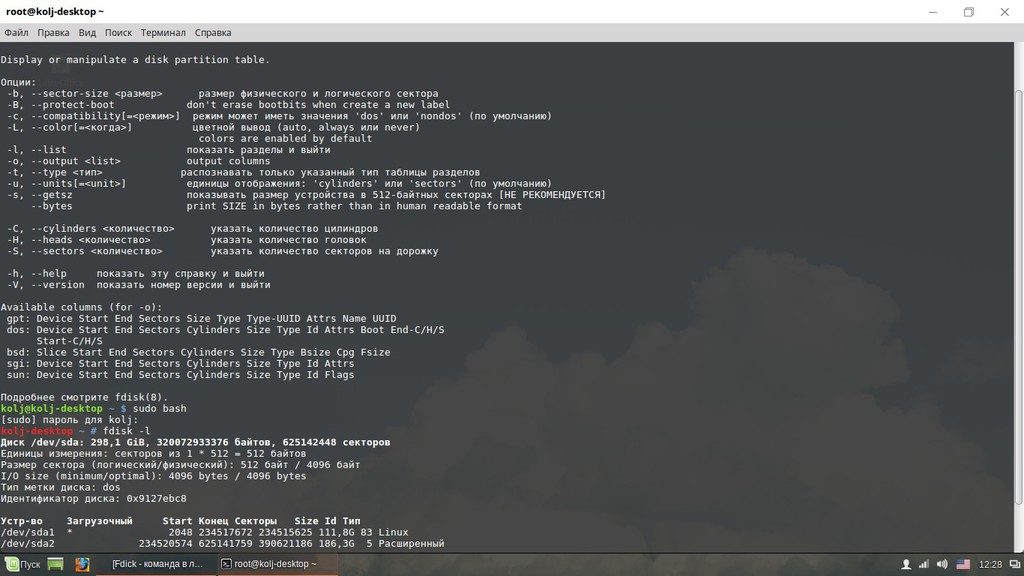Click the window title 'root@kolj-desktop ~'
This screenshot has width=1024, height=576.
tap(55, 12)
